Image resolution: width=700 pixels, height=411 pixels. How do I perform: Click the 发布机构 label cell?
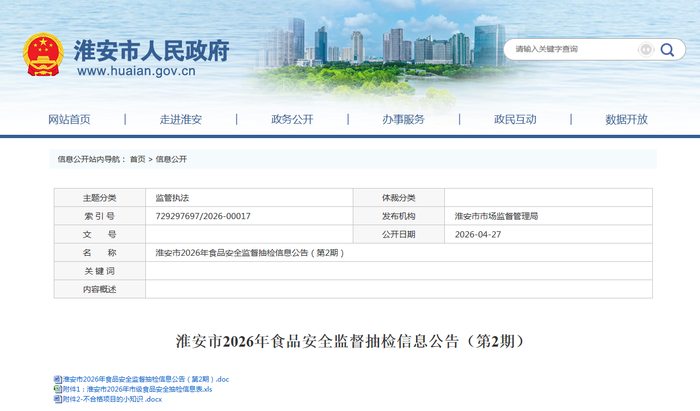point(399,216)
